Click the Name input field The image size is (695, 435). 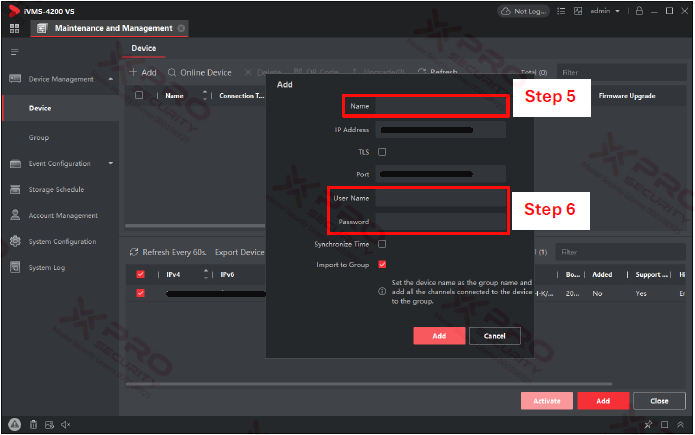[x=440, y=105]
